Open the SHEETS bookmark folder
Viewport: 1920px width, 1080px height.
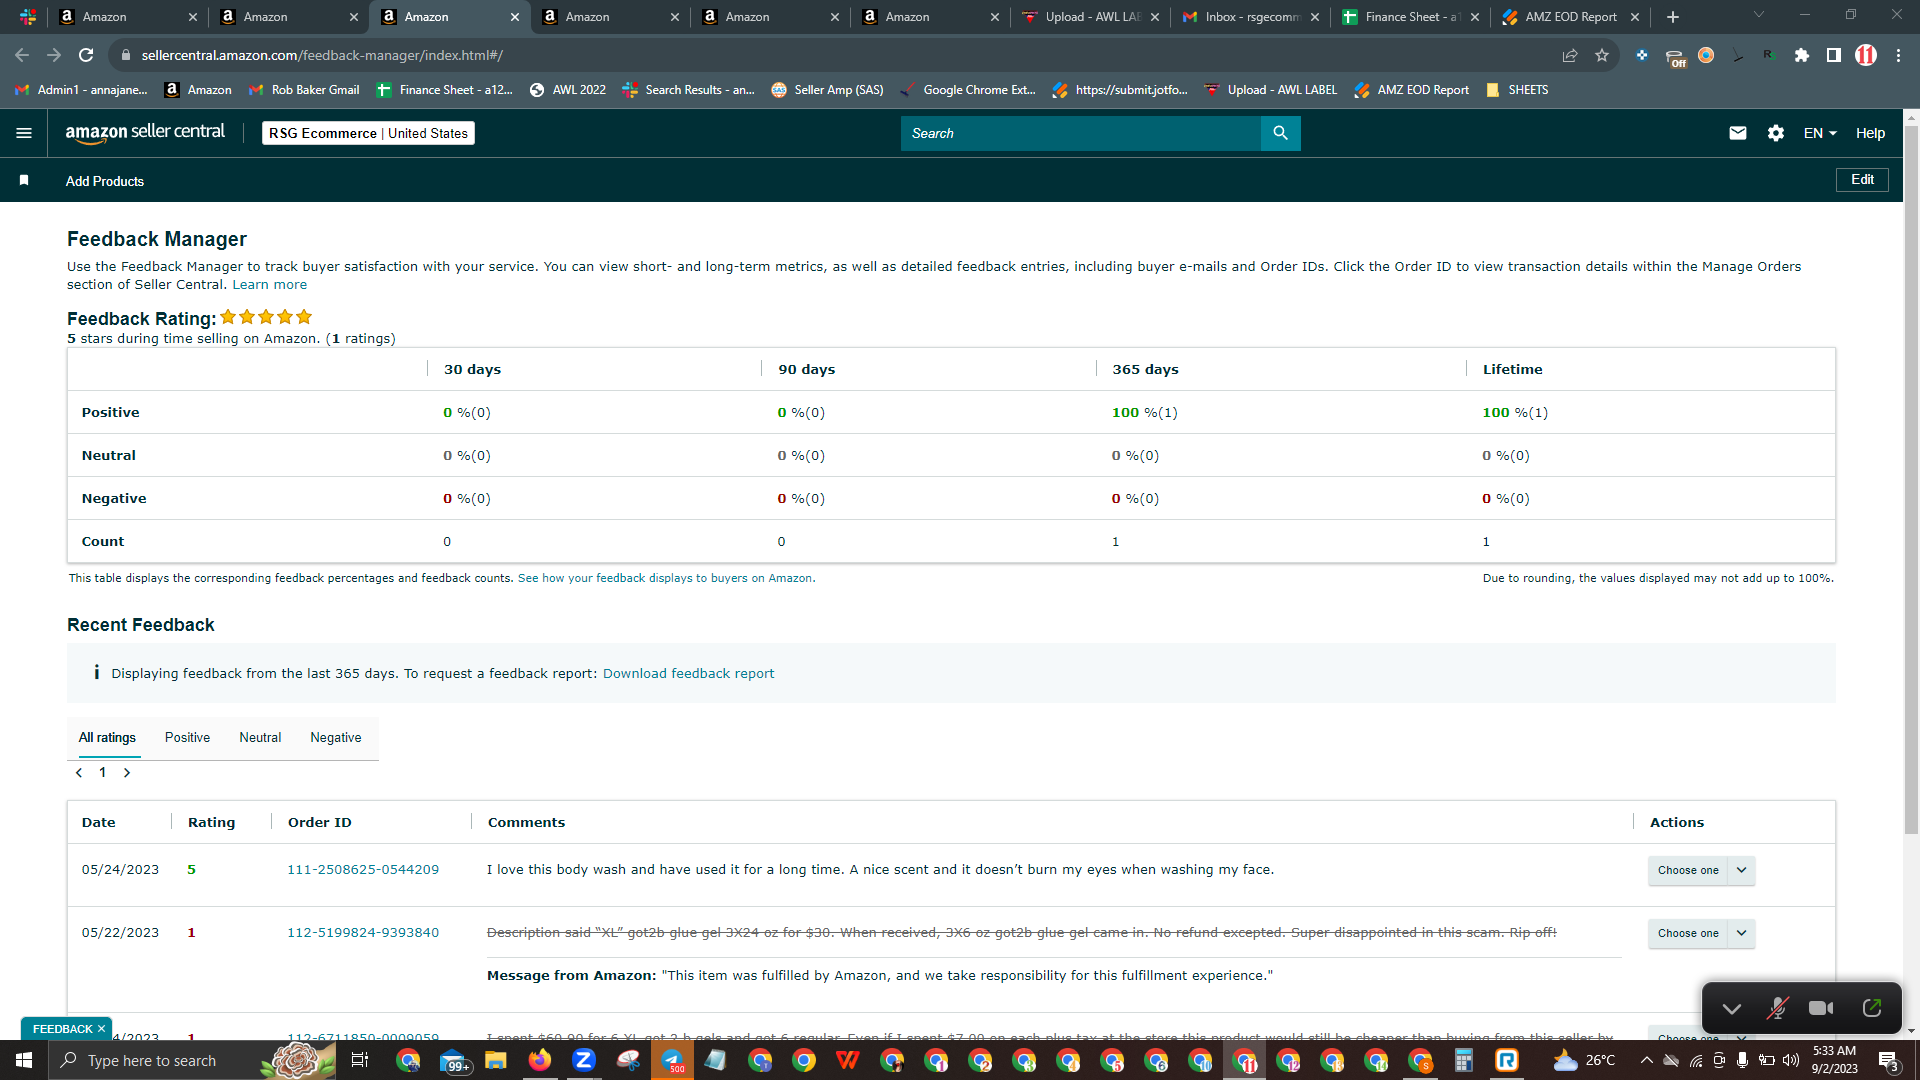1517,90
